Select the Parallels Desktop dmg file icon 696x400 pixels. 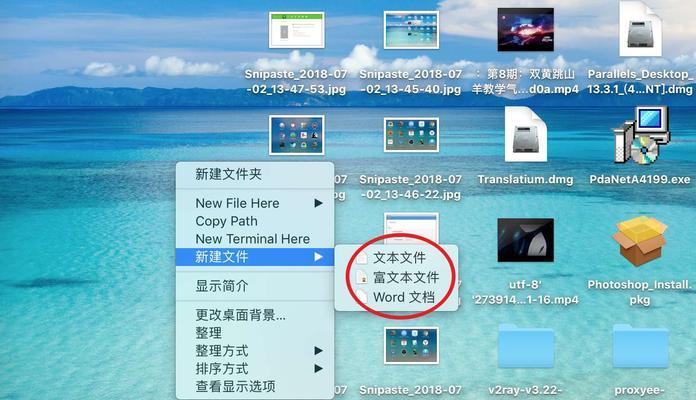pos(640,30)
